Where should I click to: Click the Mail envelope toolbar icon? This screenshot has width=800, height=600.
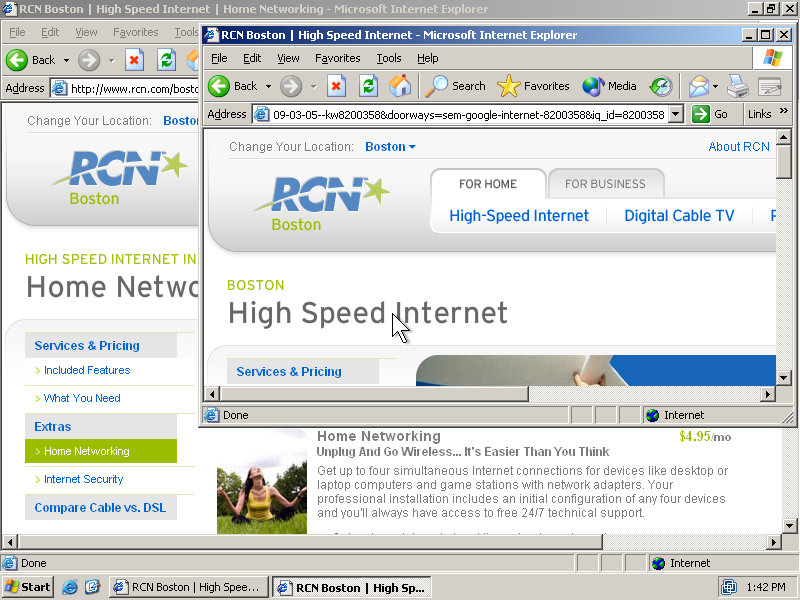coord(698,86)
